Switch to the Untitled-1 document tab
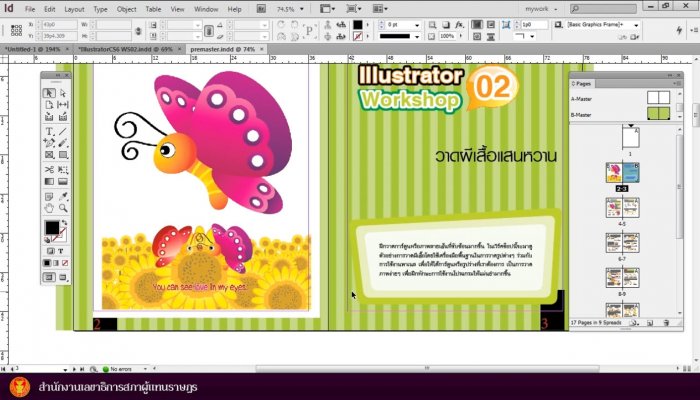 [x=33, y=49]
